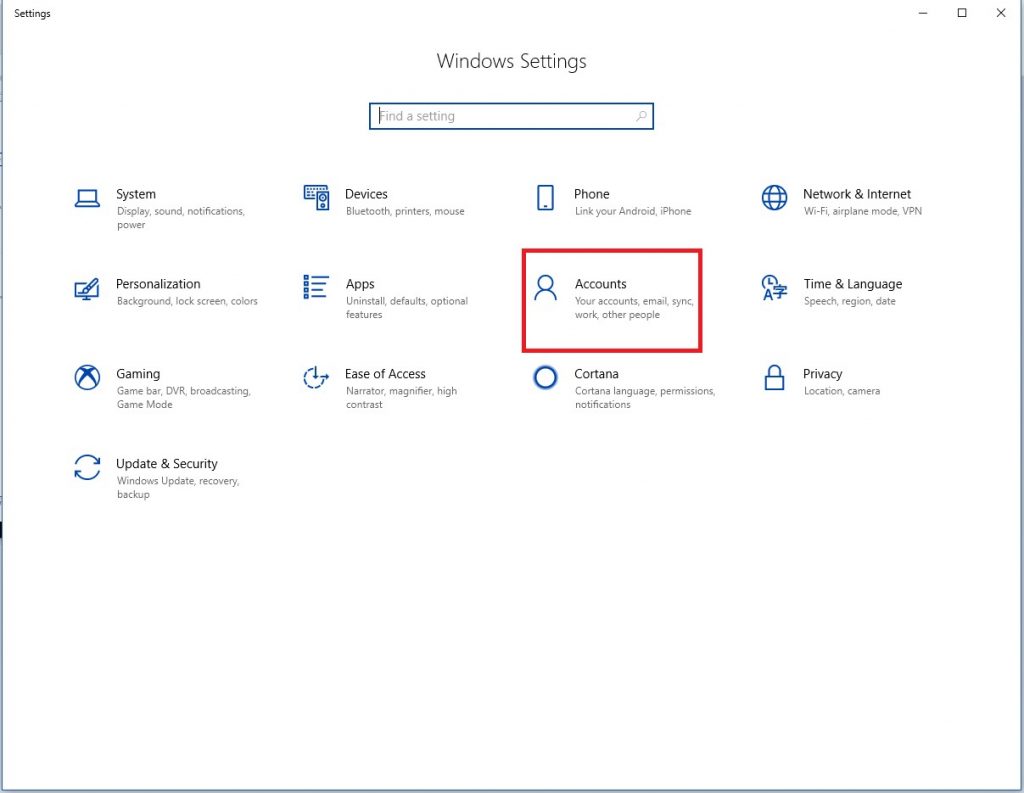Click the System laptop icon
Viewport: 1024px width, 793px height.
point(87,198)
